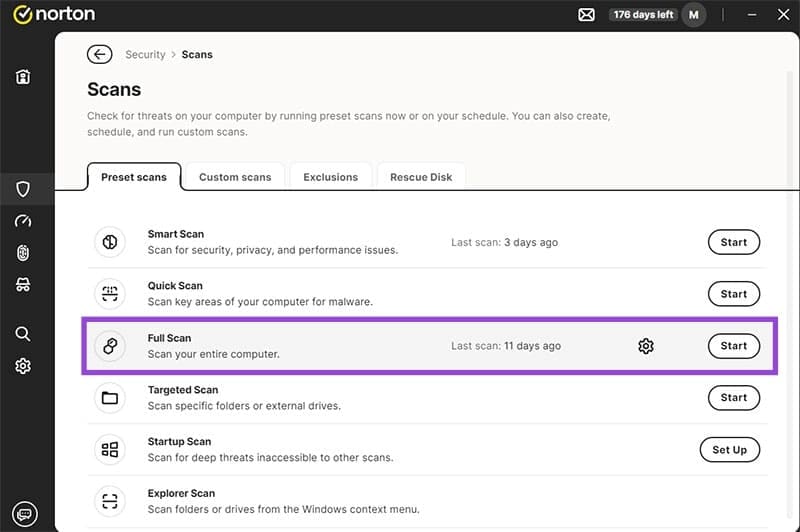Start the Targeted Scan
The image size is (800, 532).
click(x=734, y=397)
